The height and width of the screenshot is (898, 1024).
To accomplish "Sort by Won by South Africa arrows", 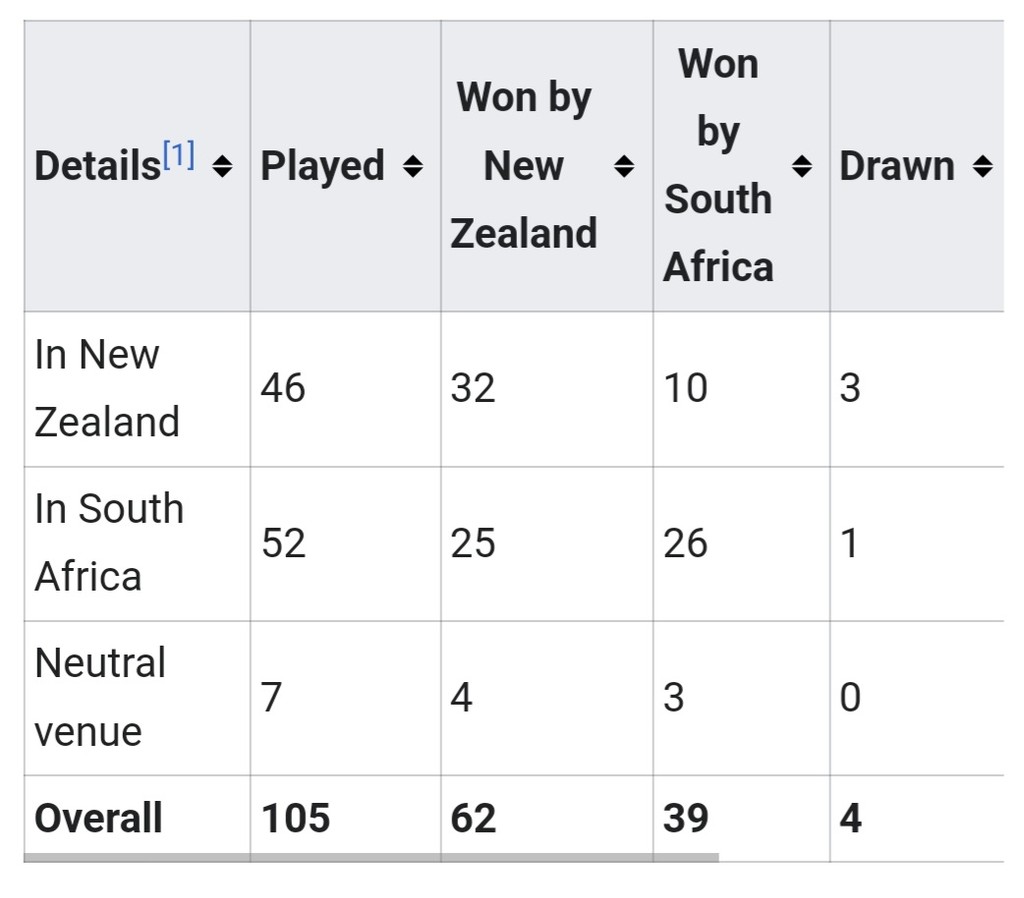I will [802, 167].
